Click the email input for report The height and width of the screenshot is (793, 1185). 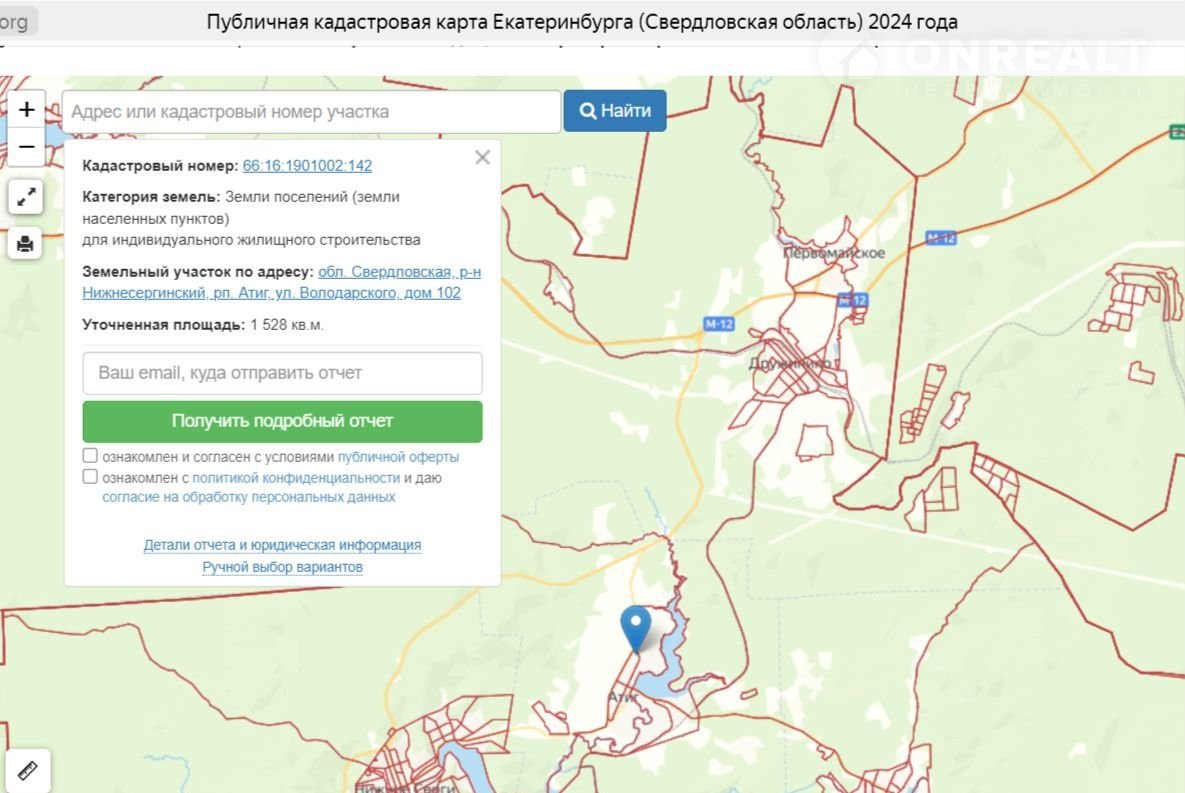[x=282, y=373]
